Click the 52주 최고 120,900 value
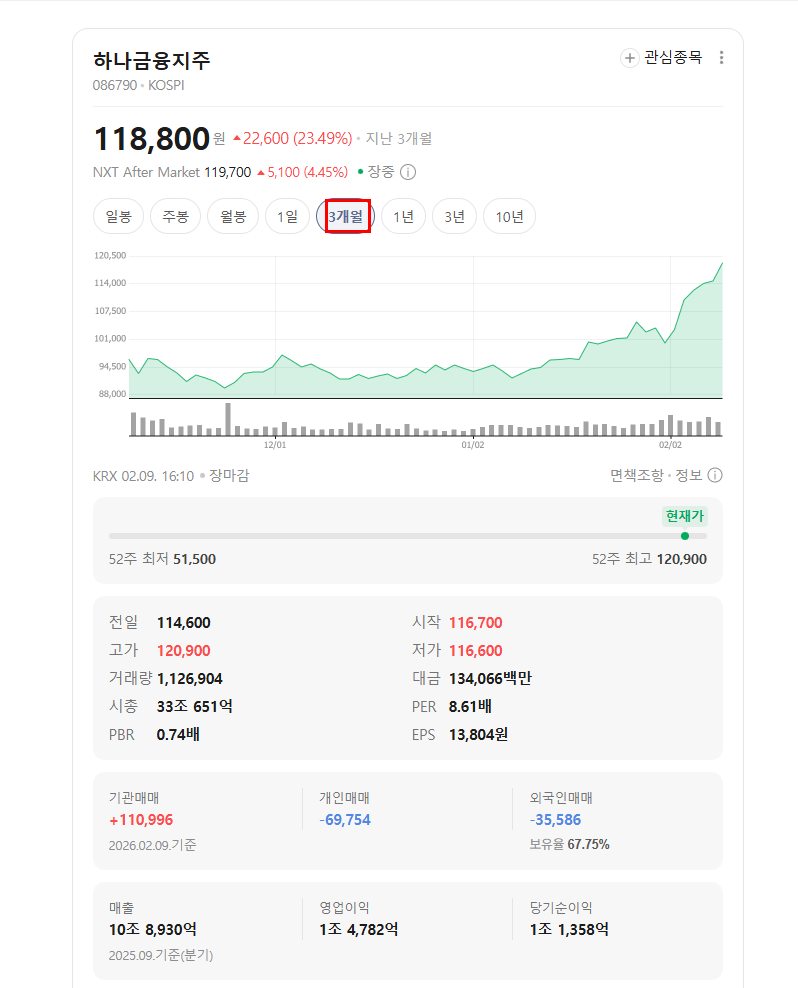 (x=681, y=559)
